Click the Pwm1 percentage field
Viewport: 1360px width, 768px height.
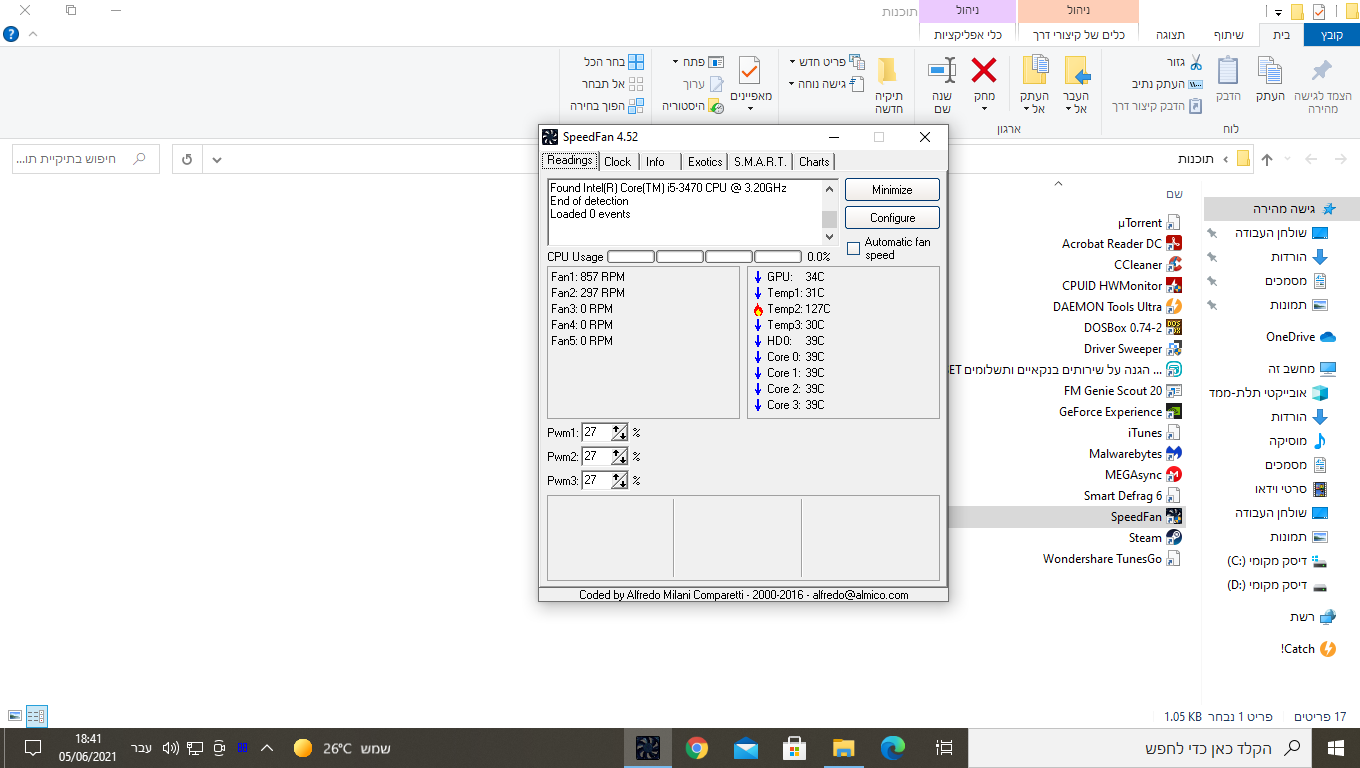596,433
